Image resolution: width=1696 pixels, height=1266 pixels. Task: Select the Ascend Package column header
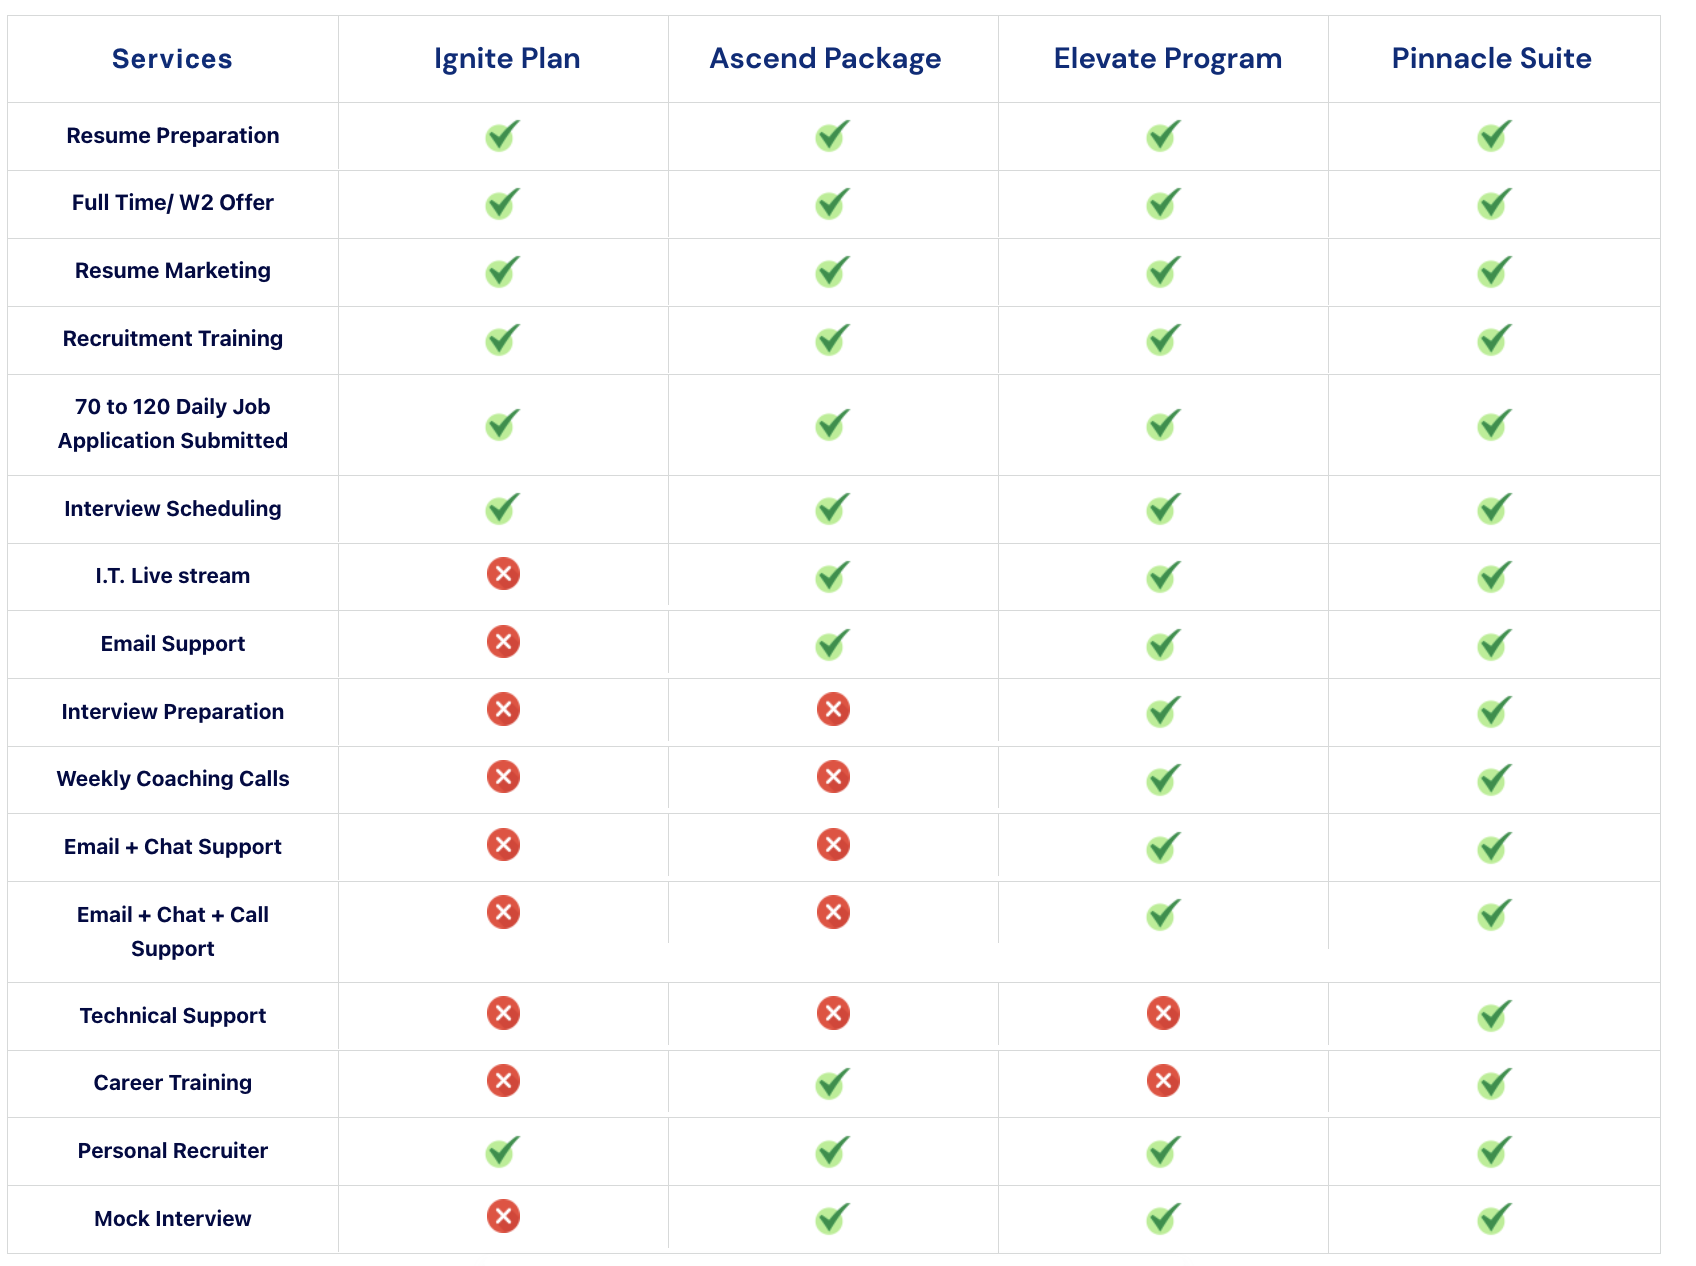pos(825,59)
